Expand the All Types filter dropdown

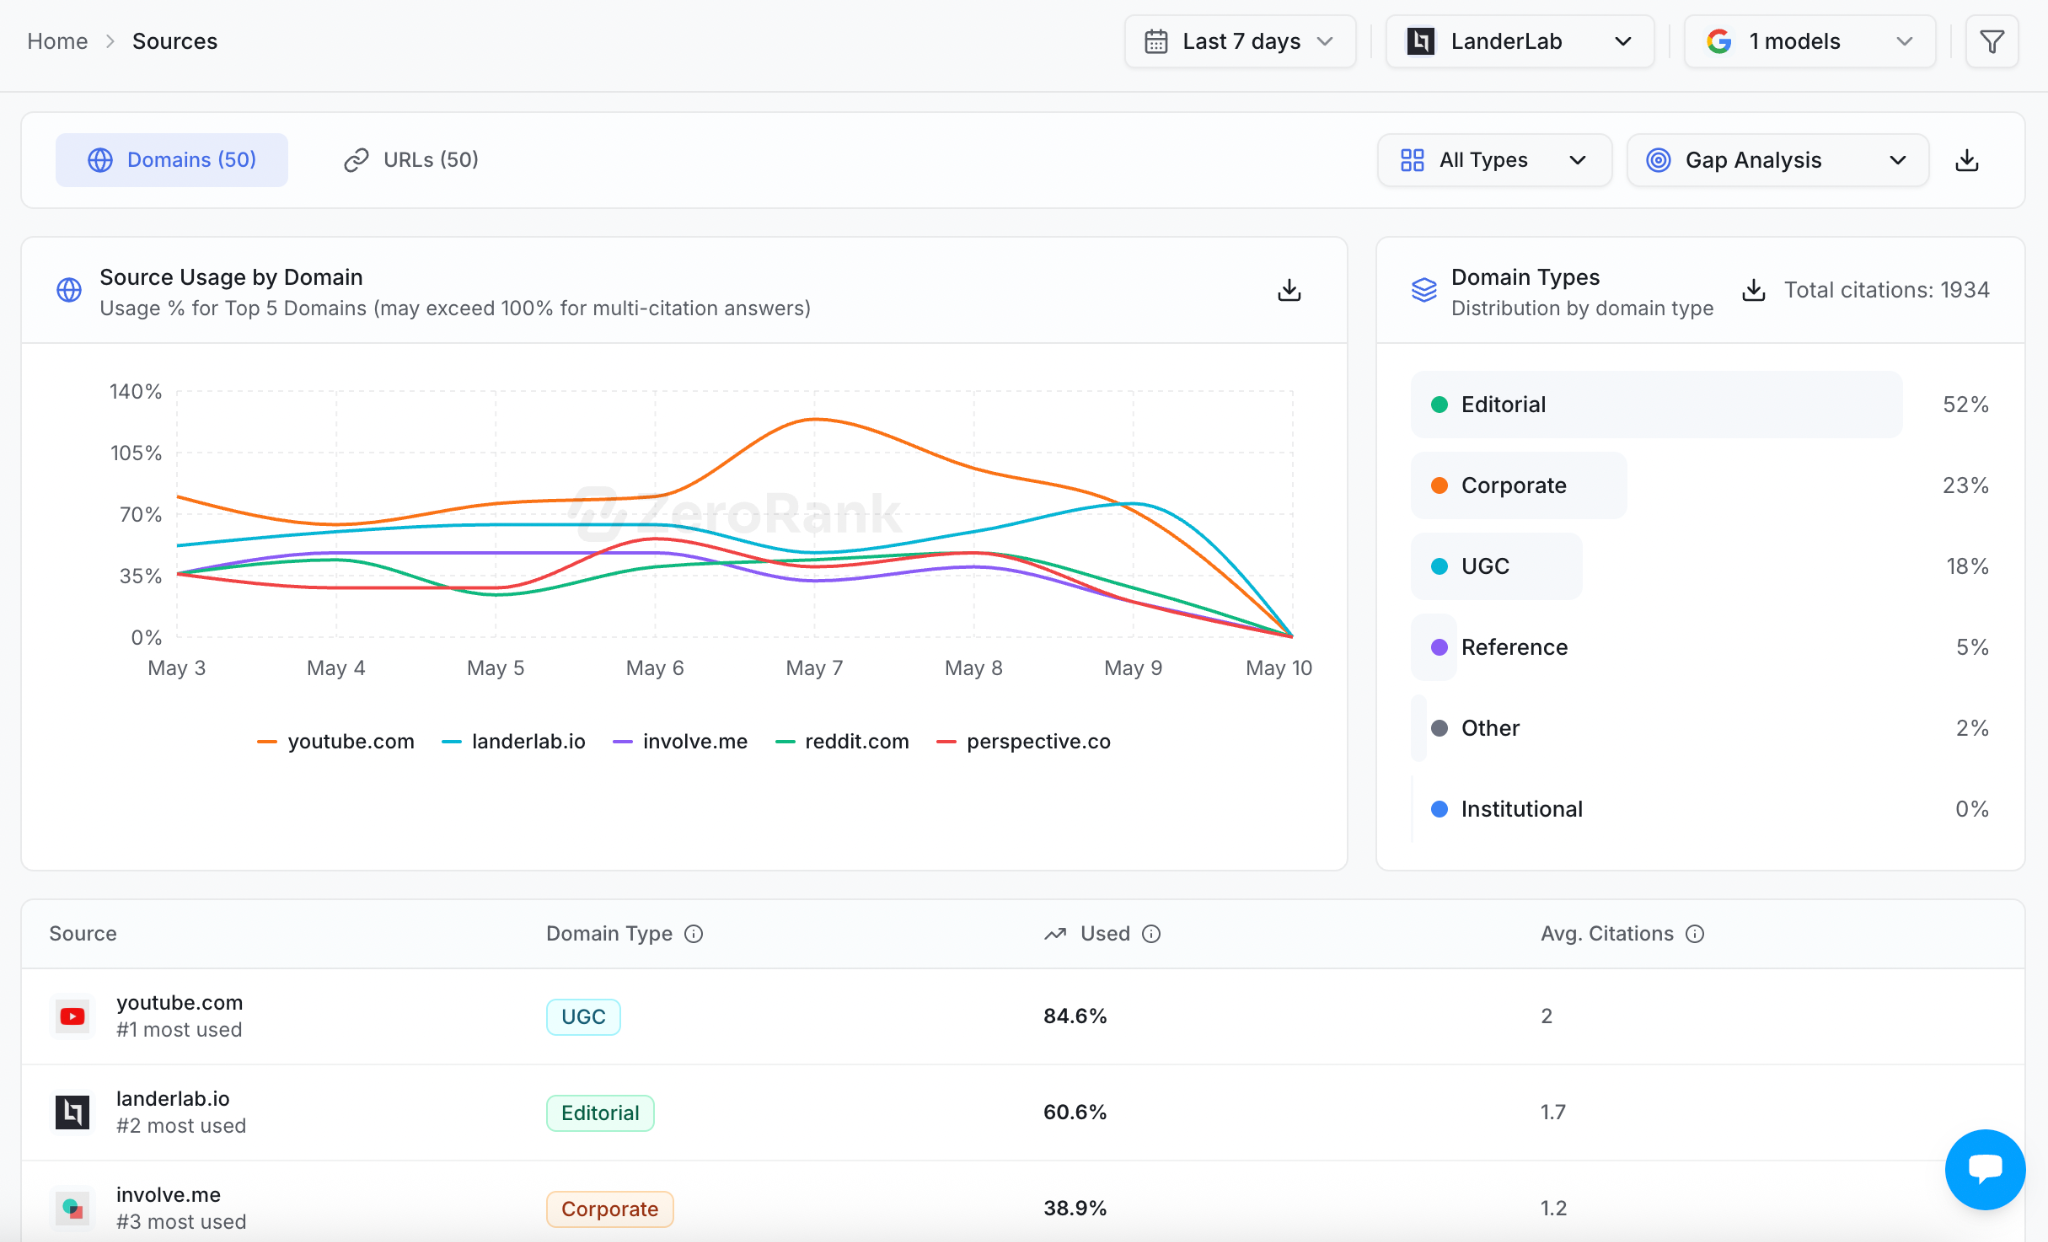pos(1493,160)
